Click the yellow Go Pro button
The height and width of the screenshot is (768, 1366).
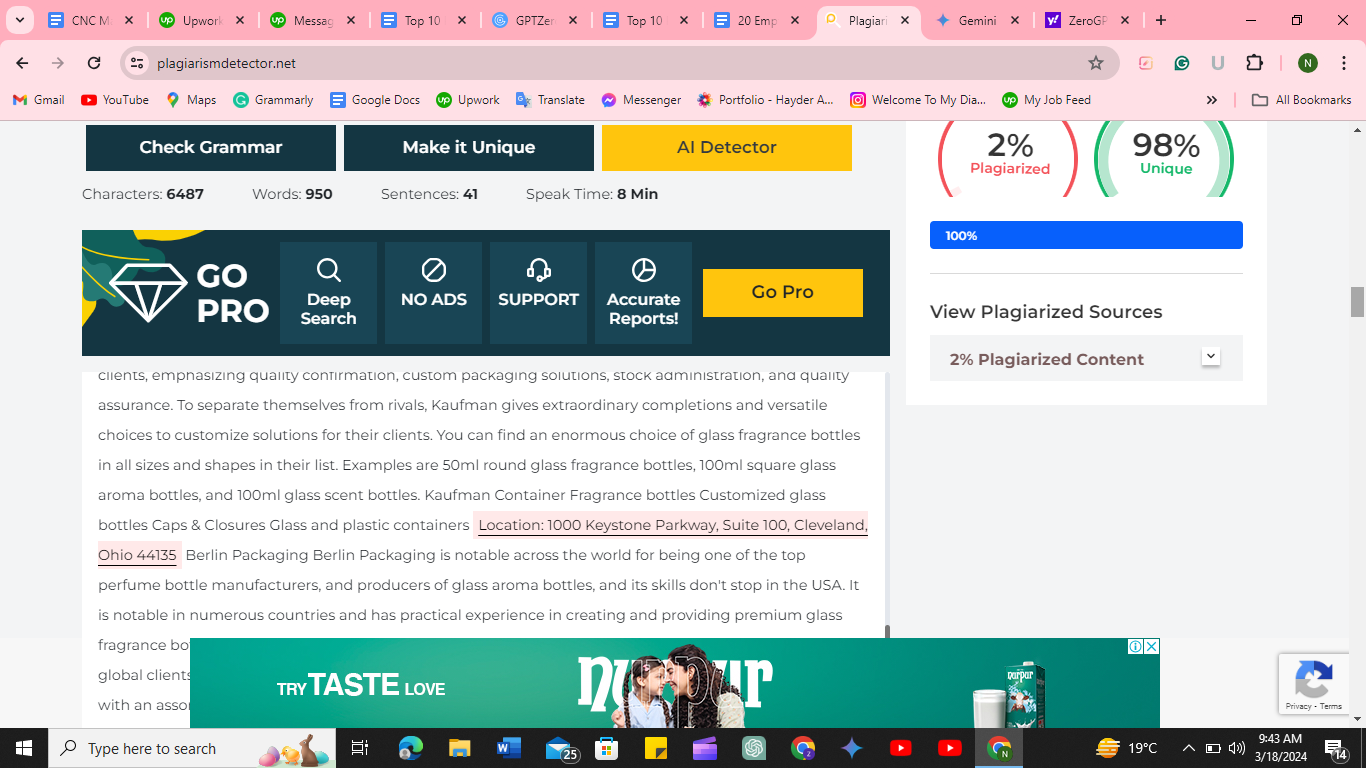coord(783,292)
